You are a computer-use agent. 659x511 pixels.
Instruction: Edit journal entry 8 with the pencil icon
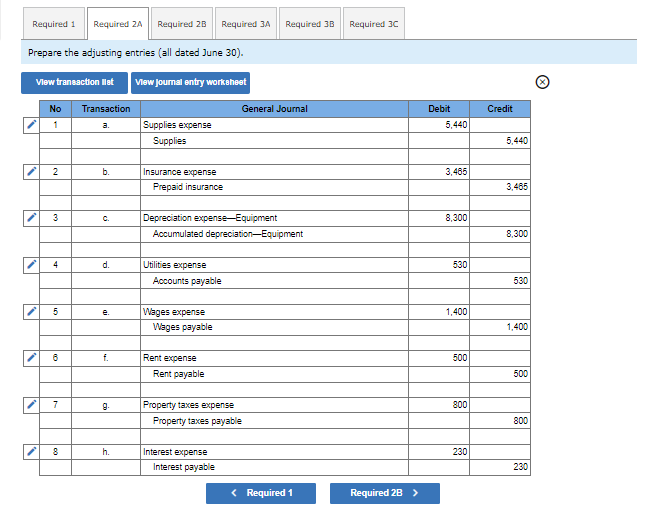[32, 452]
